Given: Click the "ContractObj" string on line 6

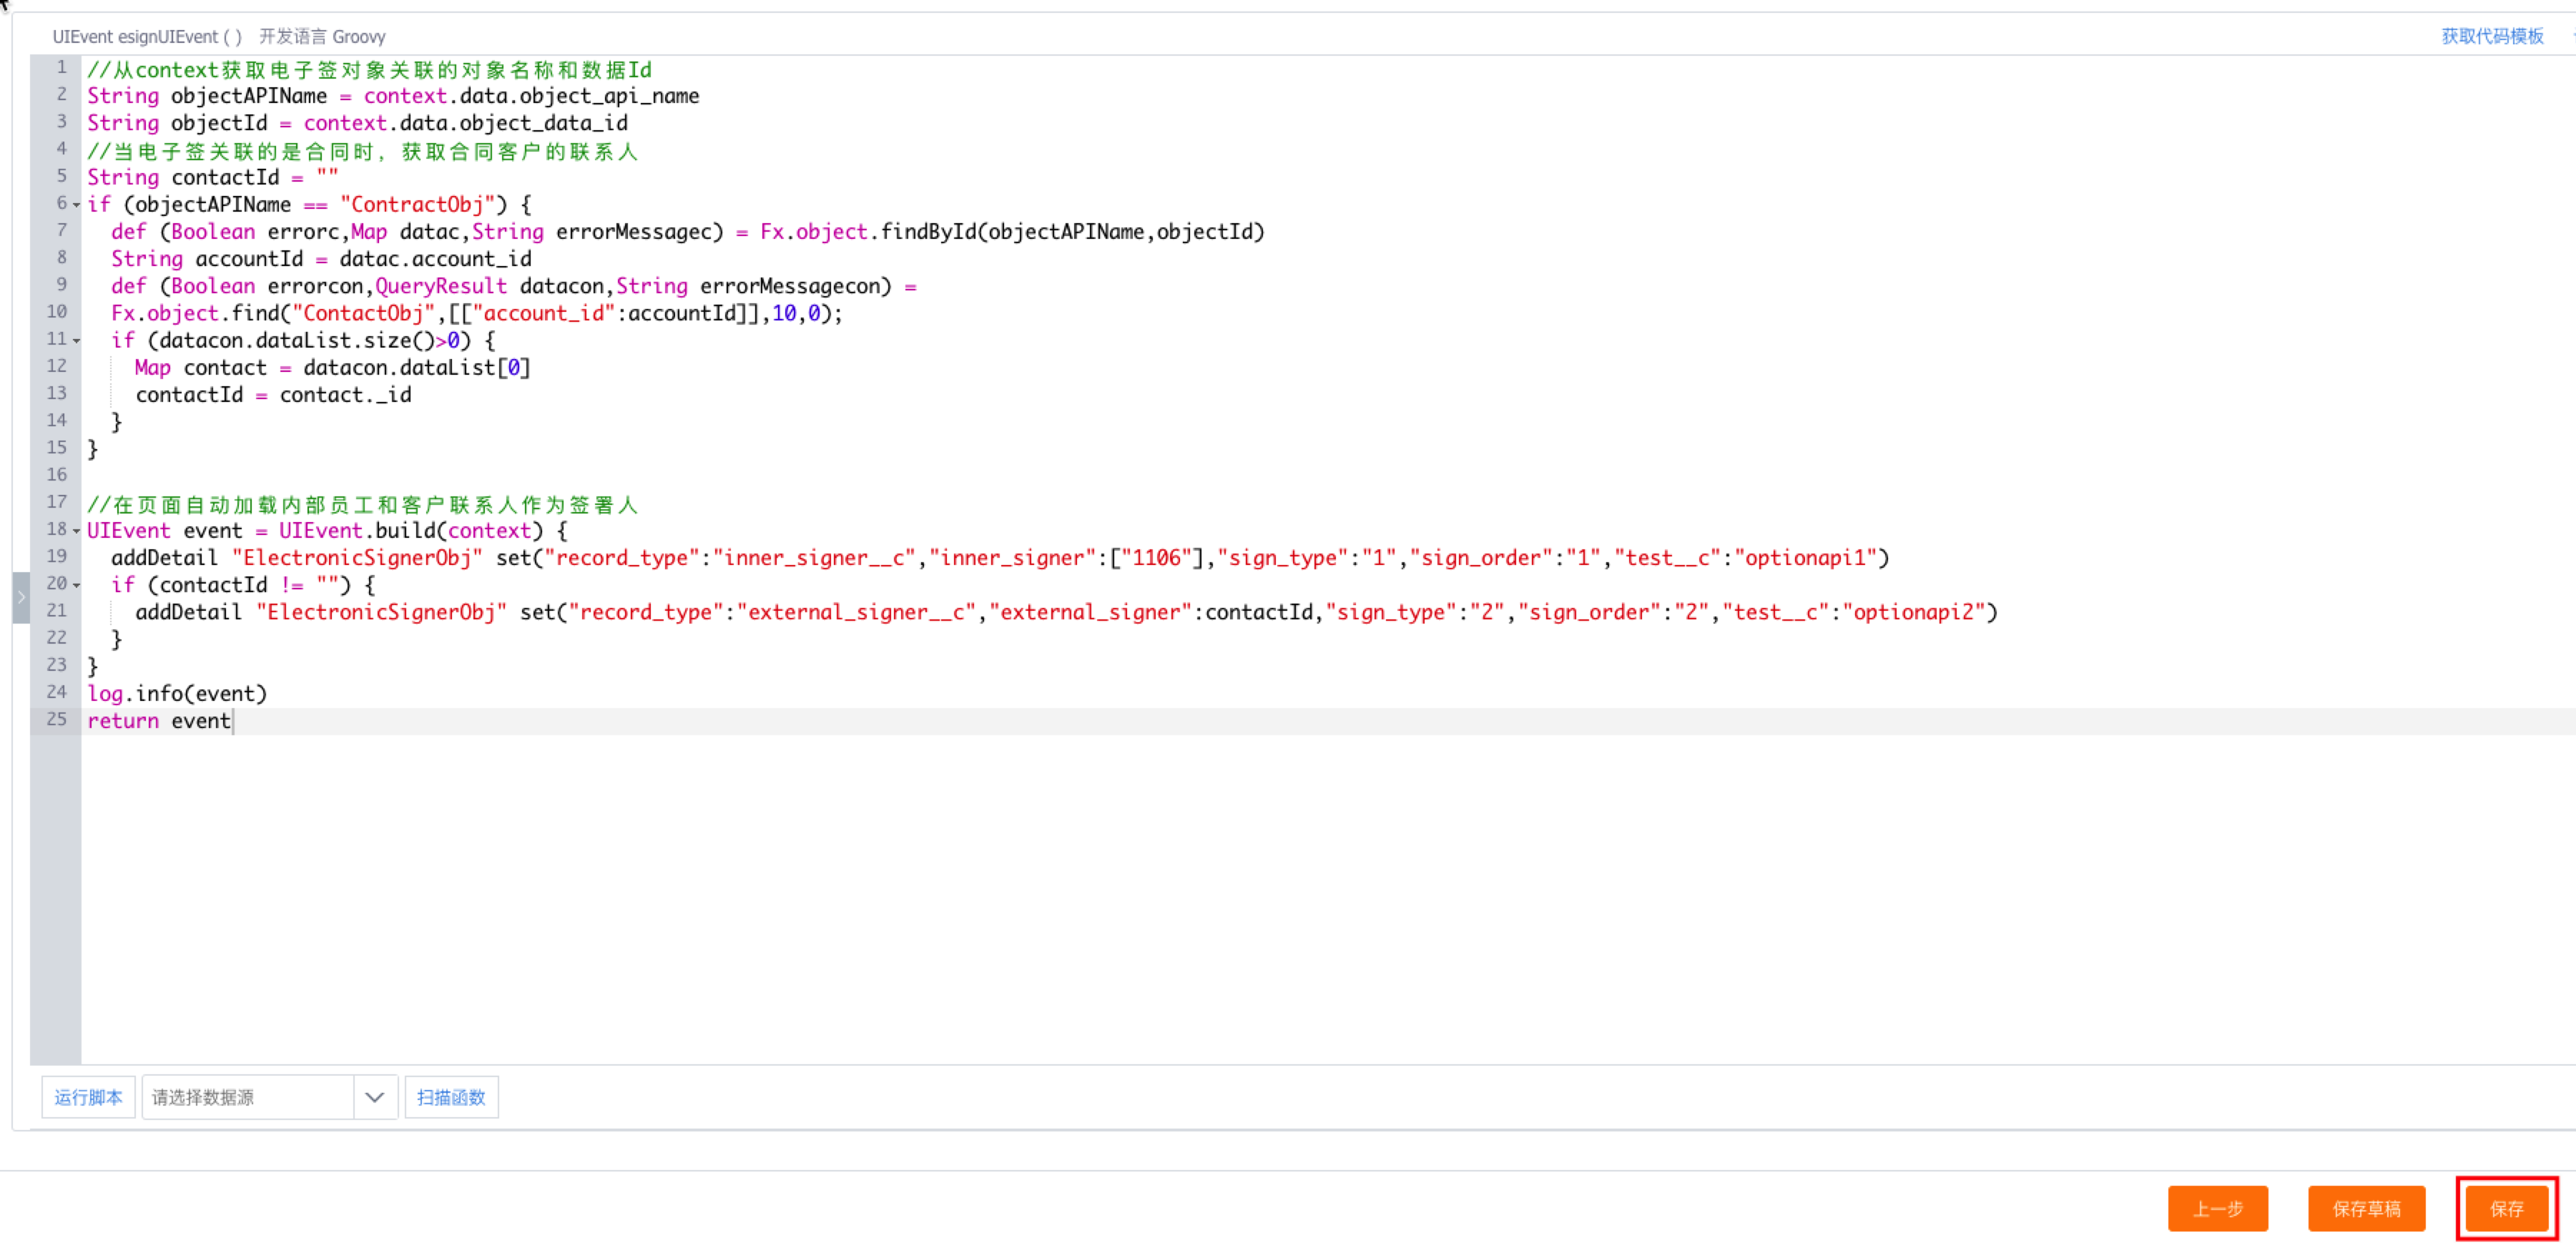Looking at the screenshot, I should [x=417, y=205].
